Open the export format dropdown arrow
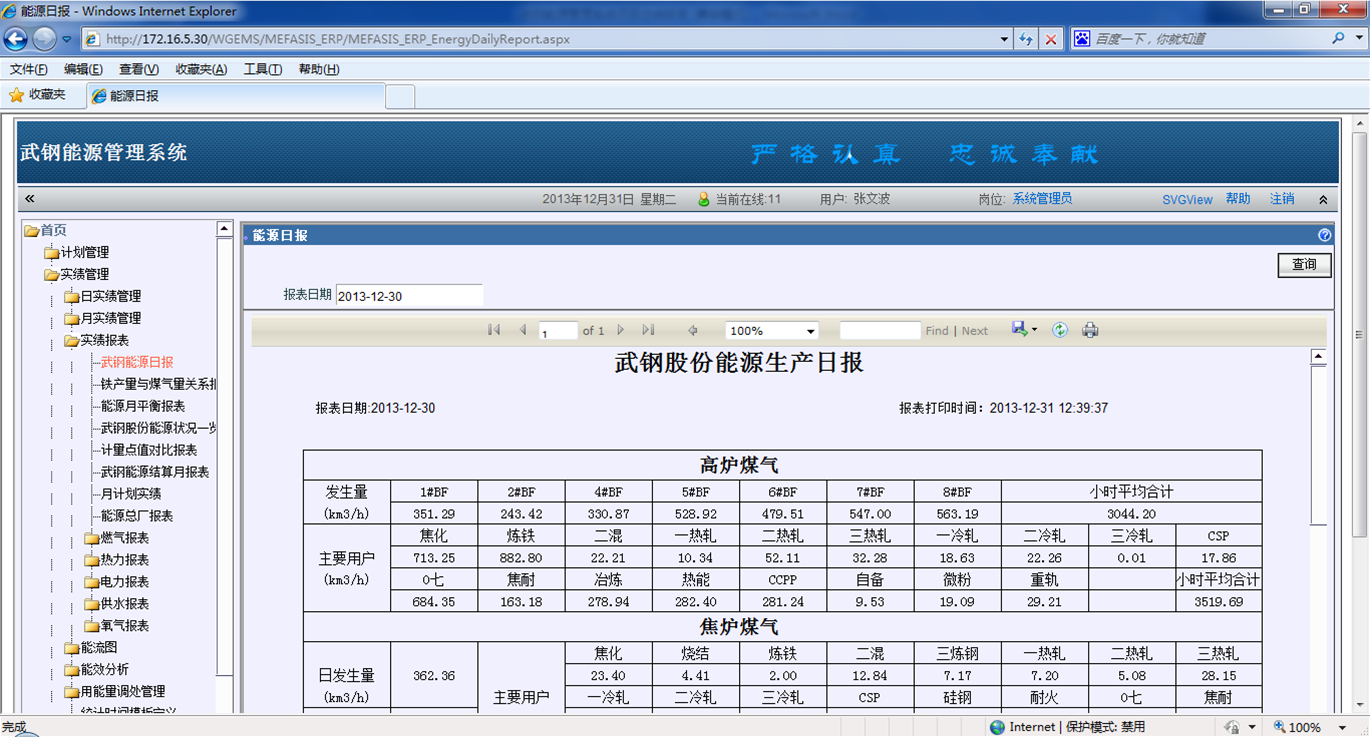The image size is (1370, 737). point(1034,330)
